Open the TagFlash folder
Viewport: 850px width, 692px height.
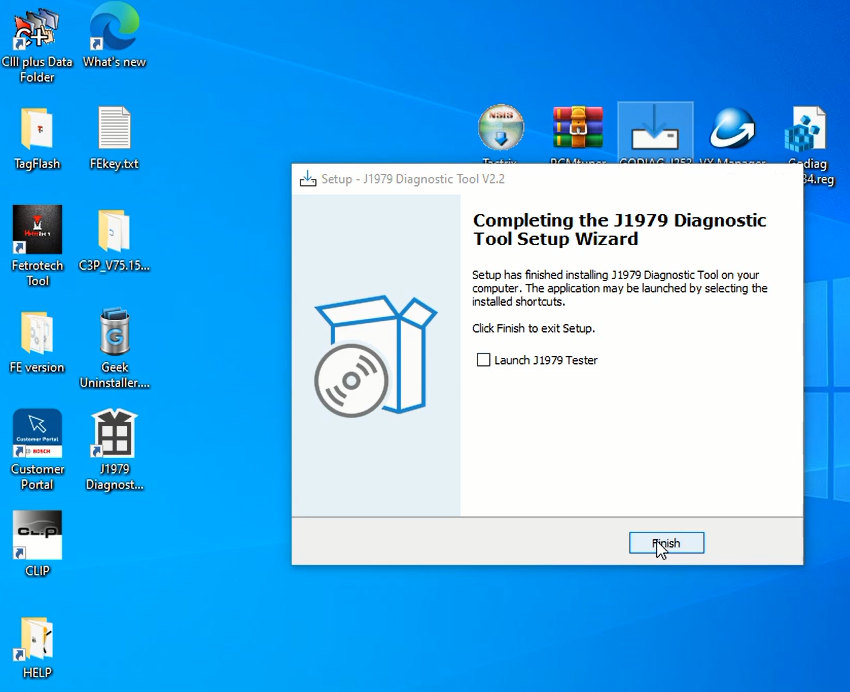pos(37,130)
